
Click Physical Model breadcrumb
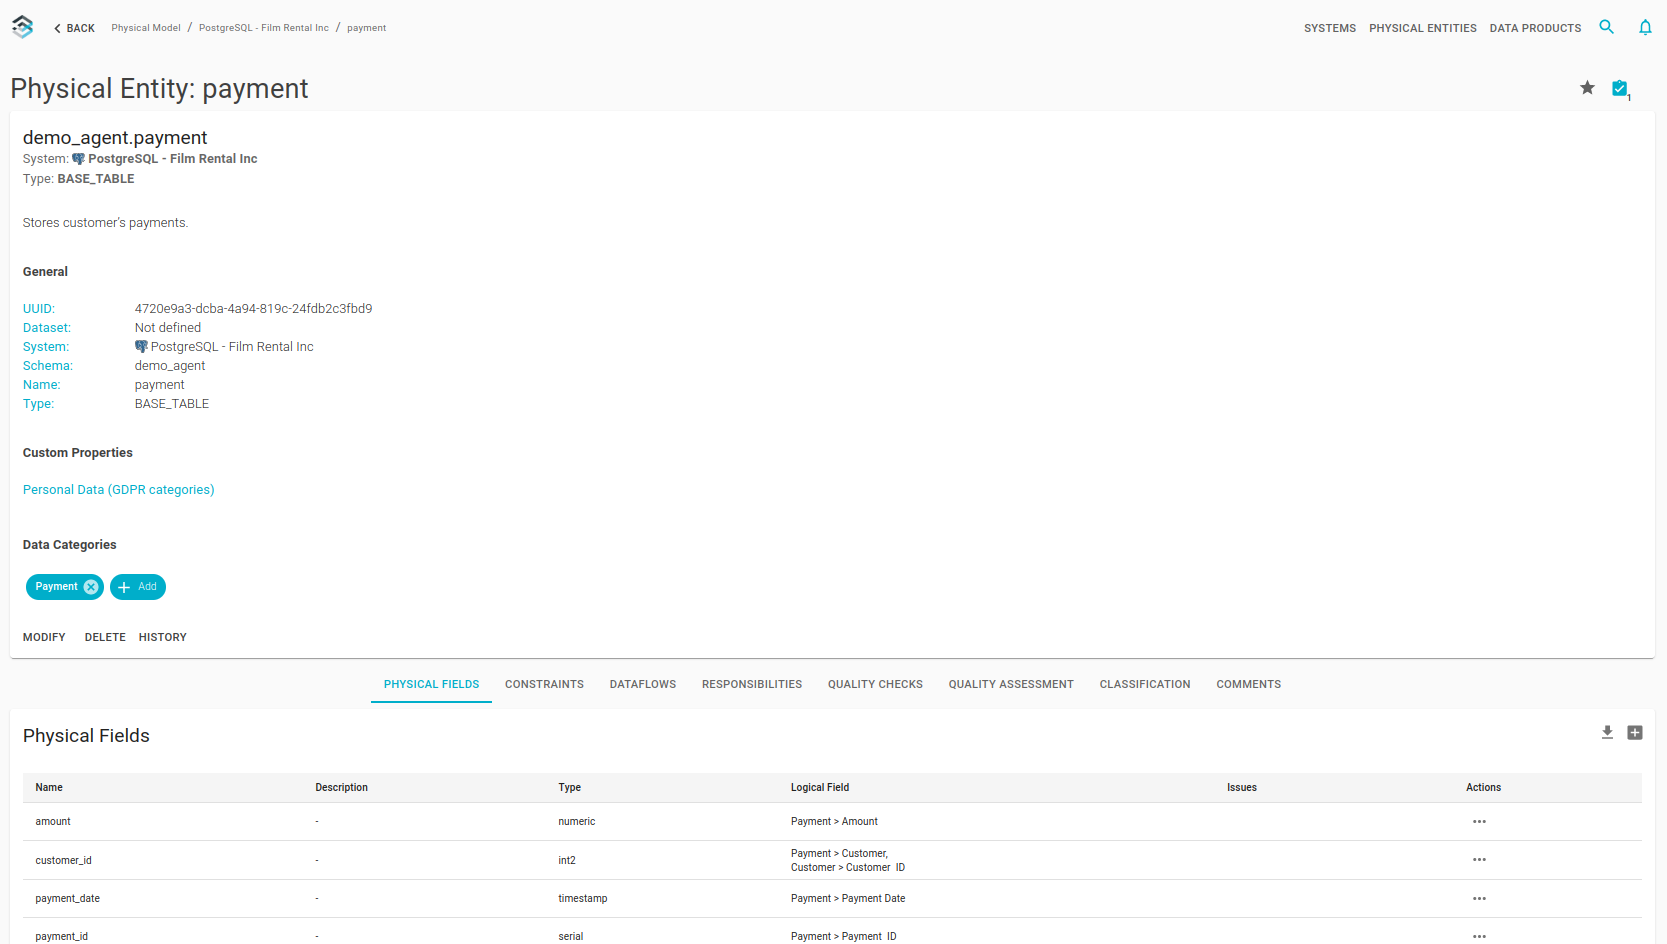pyautogui.click(x=146, y=28)
